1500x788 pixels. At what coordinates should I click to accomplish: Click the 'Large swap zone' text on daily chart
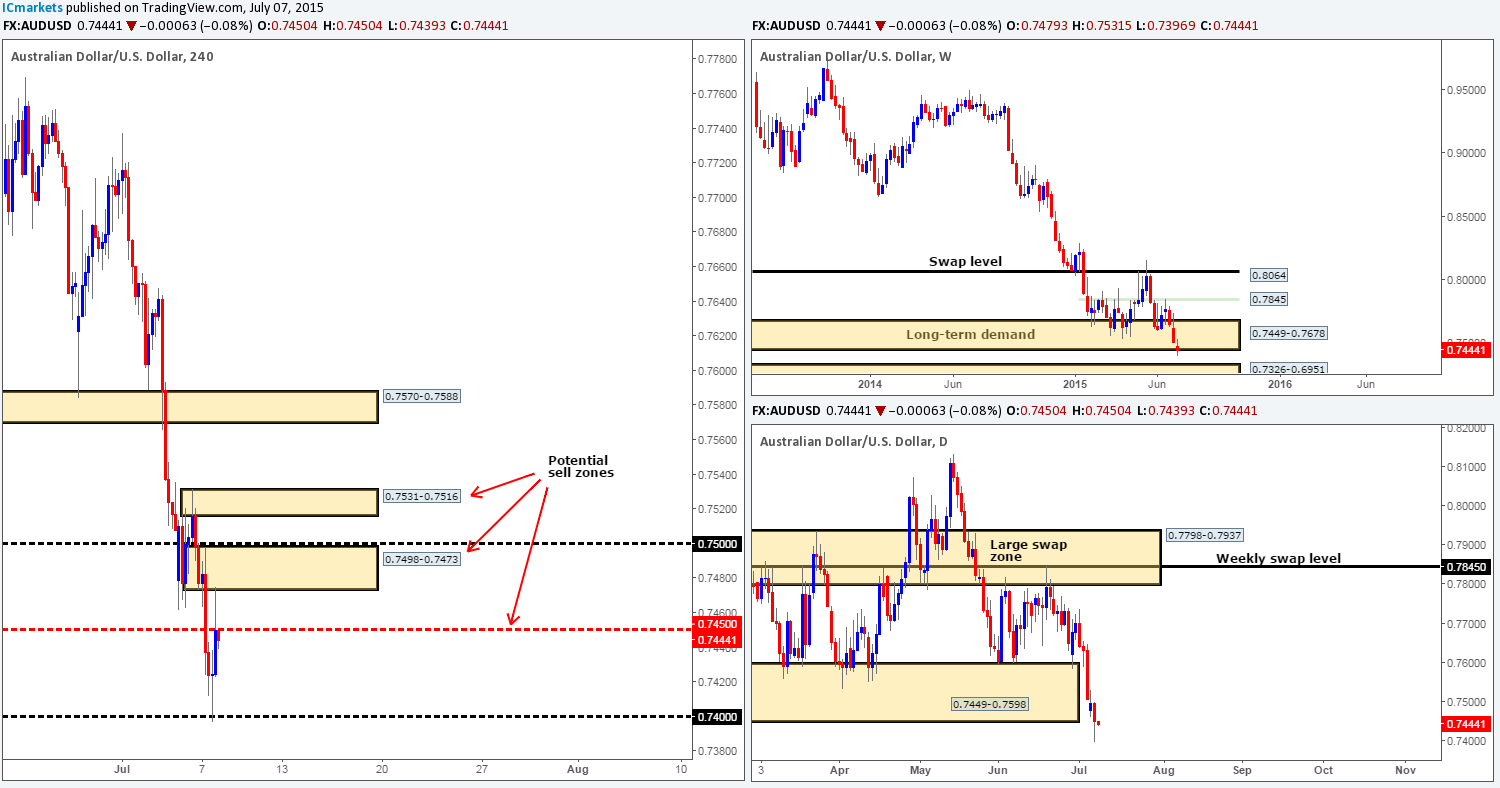click(x=1028, y=551)
